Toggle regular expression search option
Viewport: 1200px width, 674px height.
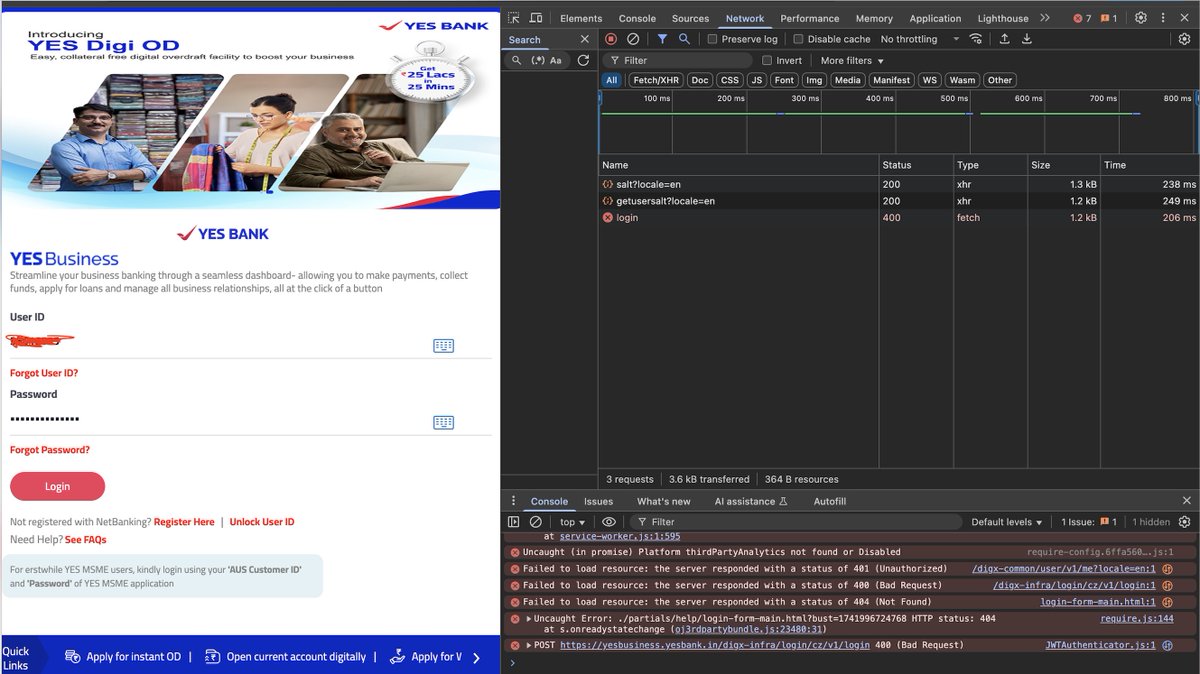(x=537, y=60)
